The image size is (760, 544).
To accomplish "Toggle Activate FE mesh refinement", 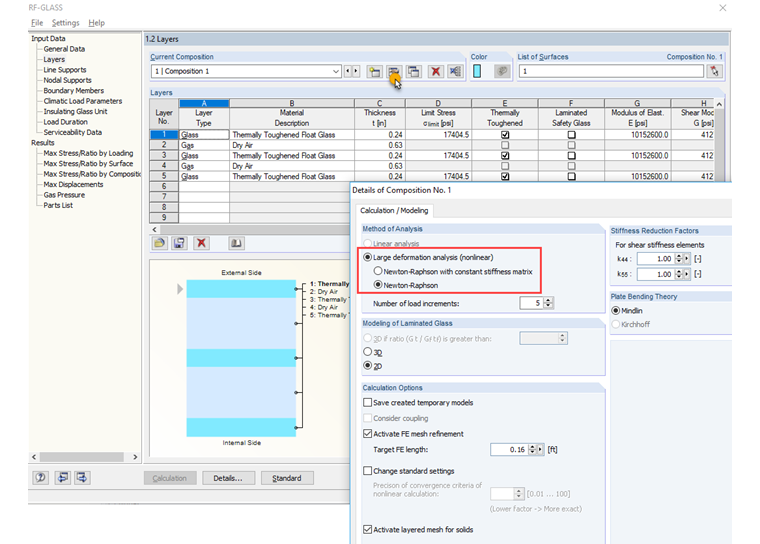I will 368,433.
